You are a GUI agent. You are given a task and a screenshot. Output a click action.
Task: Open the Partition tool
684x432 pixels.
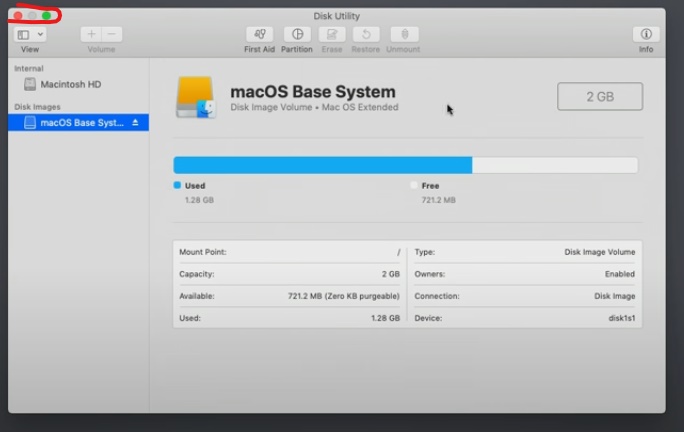[297, 34]
